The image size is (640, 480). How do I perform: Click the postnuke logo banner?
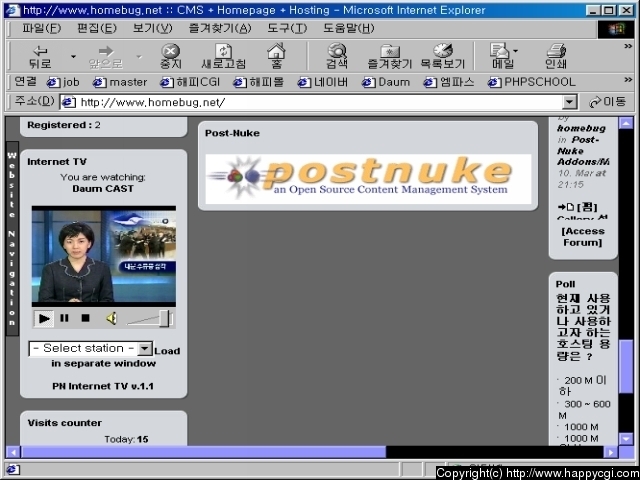point(368,179)
